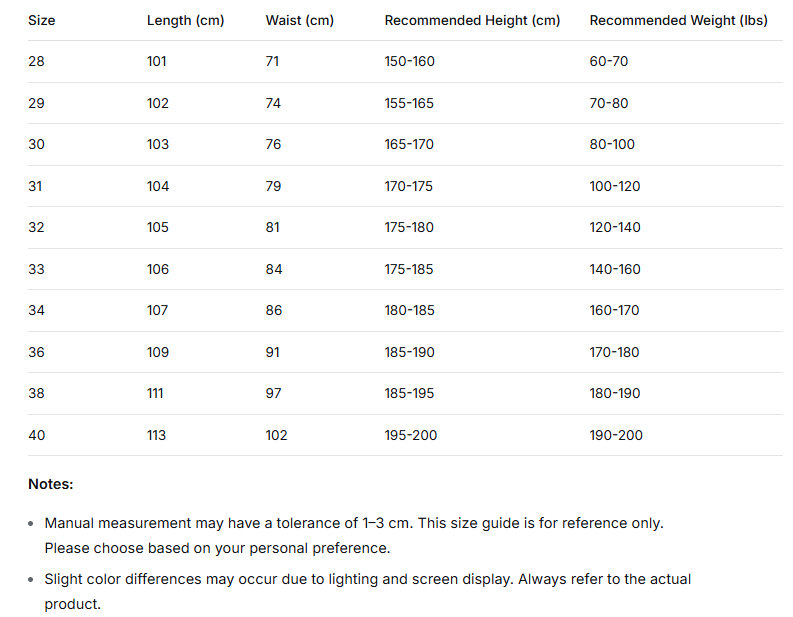Click the Recommended Height (cm) header
The width and height of the screenshot is (793, 617).
(472, 21)
